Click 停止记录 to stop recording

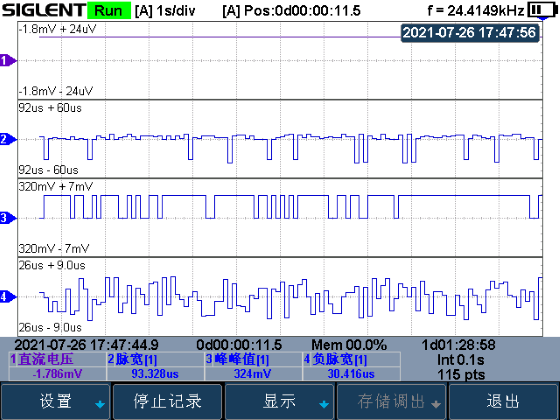point(168,401)
